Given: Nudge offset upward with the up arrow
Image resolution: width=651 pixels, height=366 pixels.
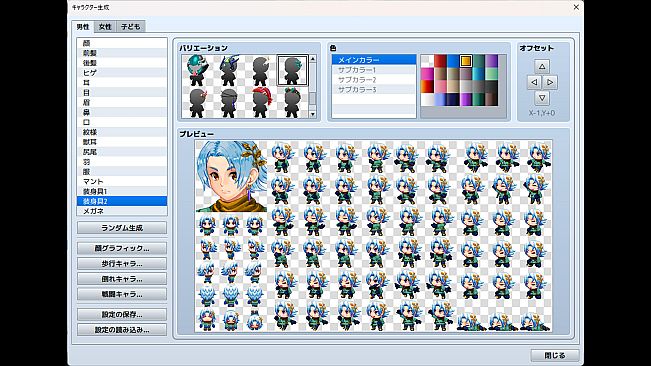Looking at the screenshot, I should [x=542, y=66].
